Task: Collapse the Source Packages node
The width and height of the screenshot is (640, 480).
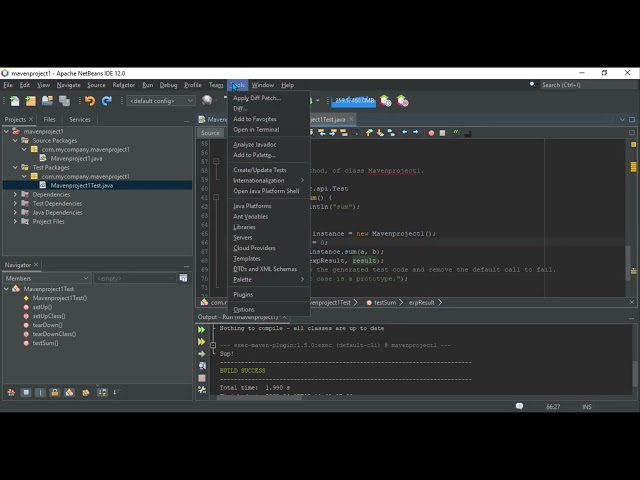Action: point(15,140)
